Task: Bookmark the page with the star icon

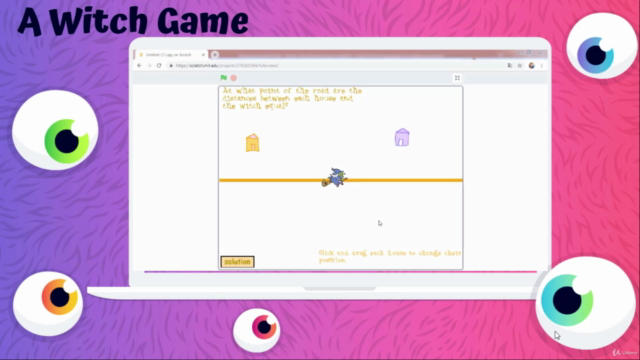Action: pyautogui.click(x=520, y=65)
